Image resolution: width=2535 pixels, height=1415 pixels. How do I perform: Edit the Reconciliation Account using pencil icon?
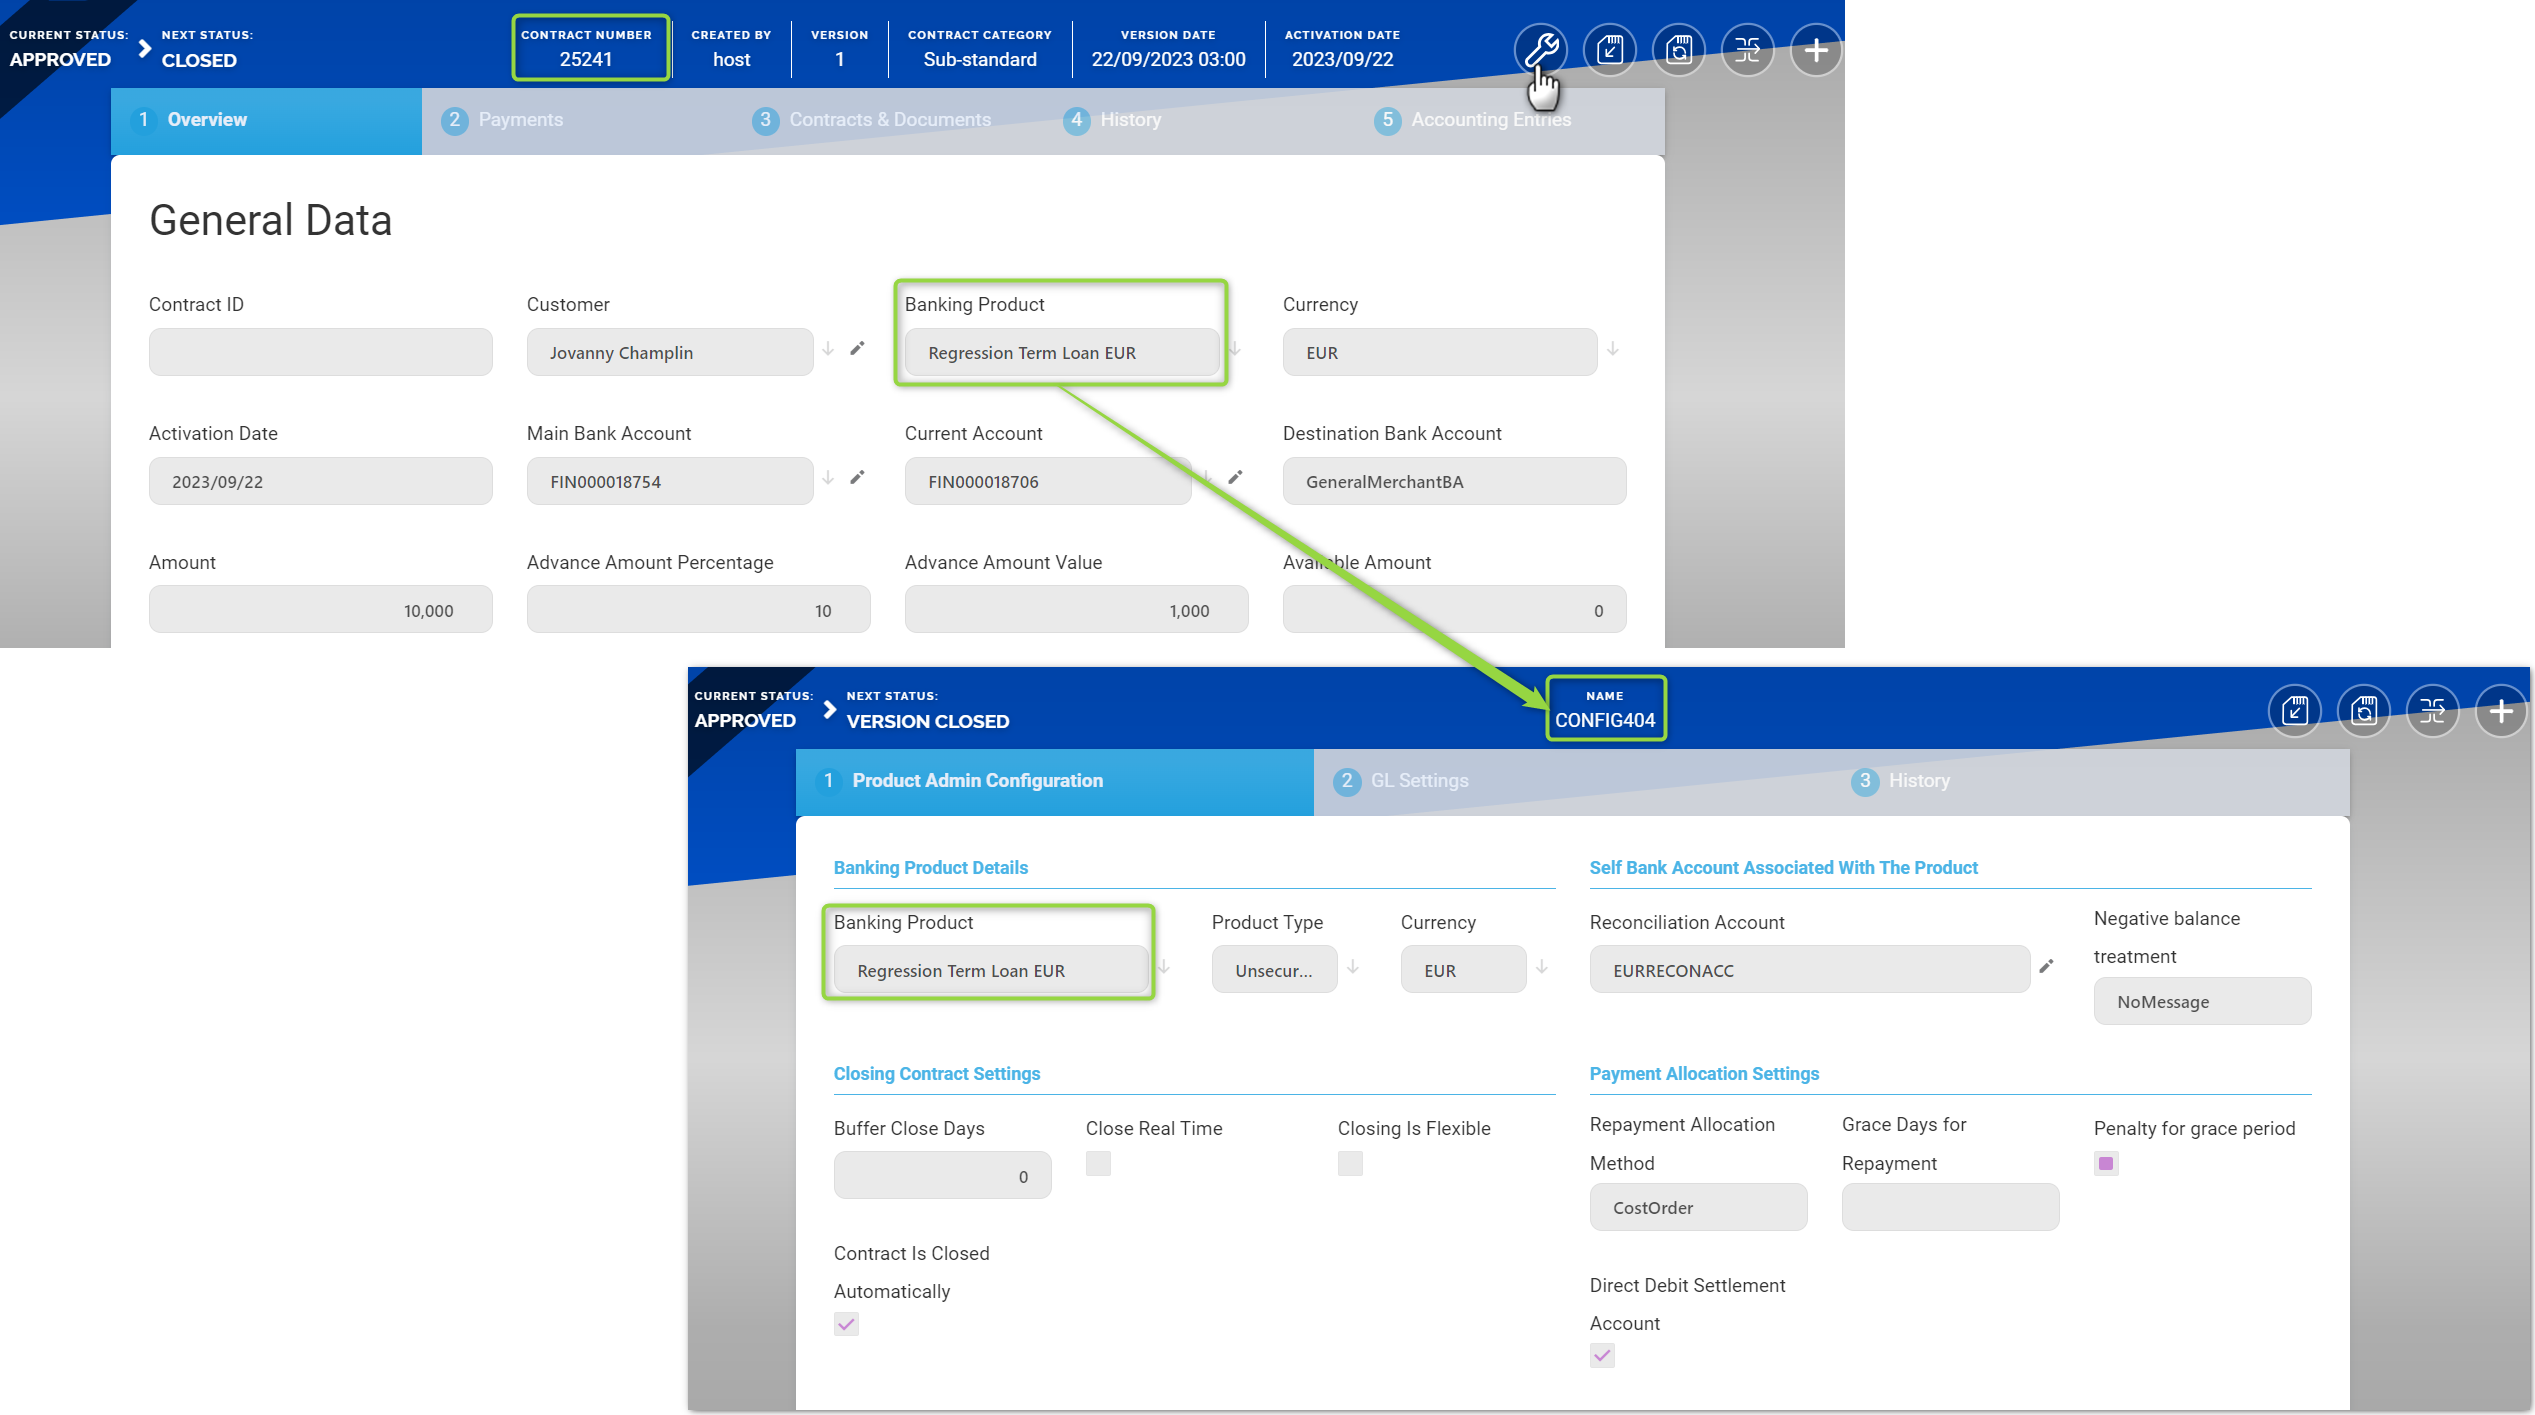pos(2046,966)
